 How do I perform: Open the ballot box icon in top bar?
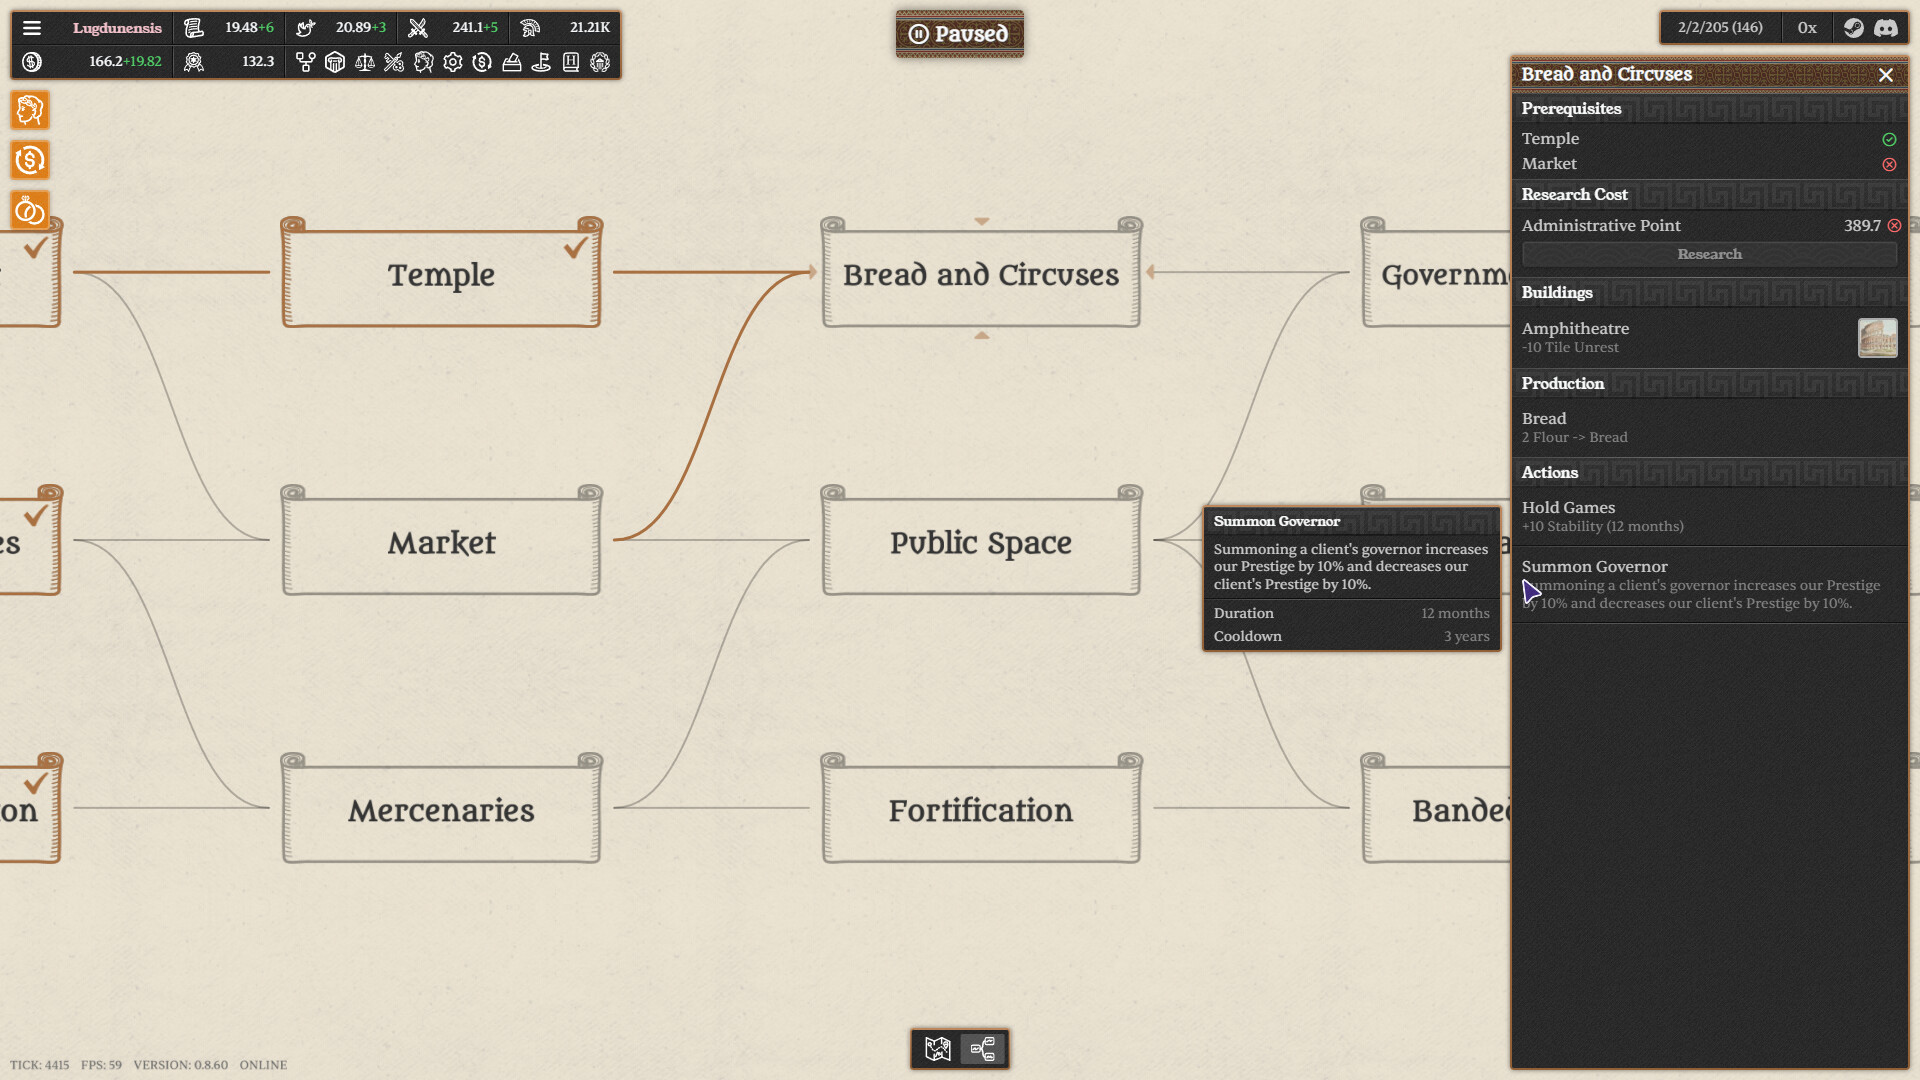coord(512,62)
